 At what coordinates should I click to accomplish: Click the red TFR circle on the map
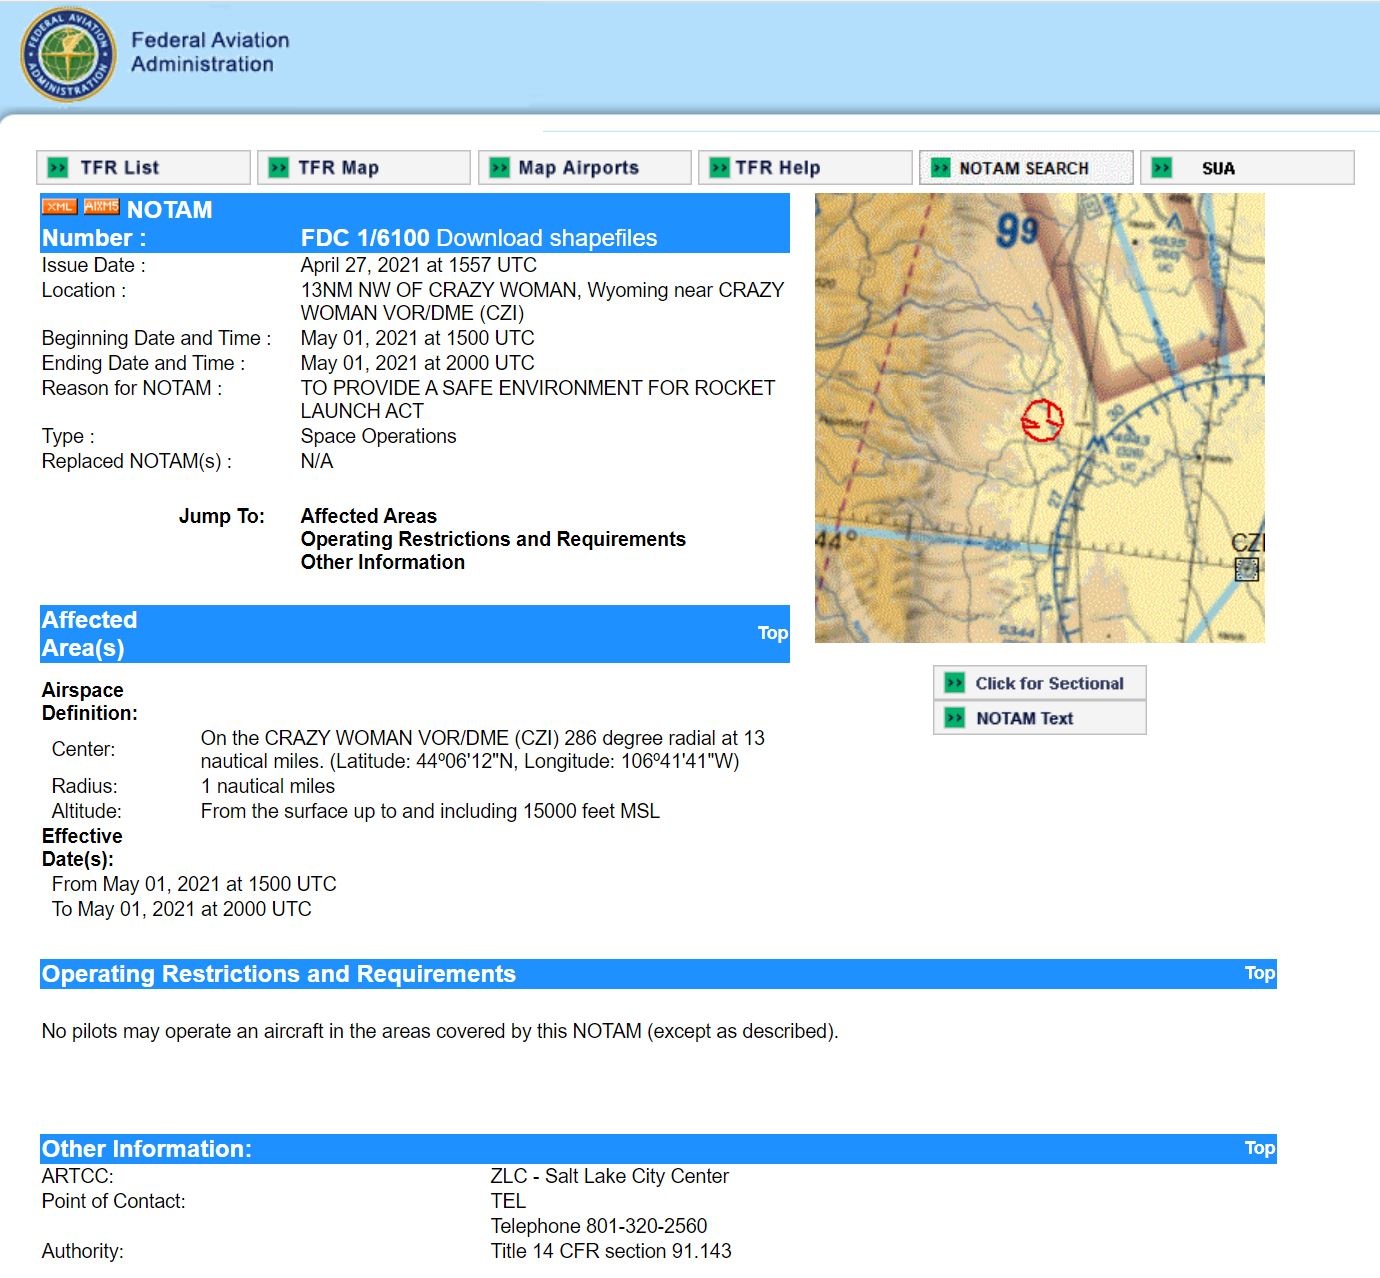[1042, 420]
